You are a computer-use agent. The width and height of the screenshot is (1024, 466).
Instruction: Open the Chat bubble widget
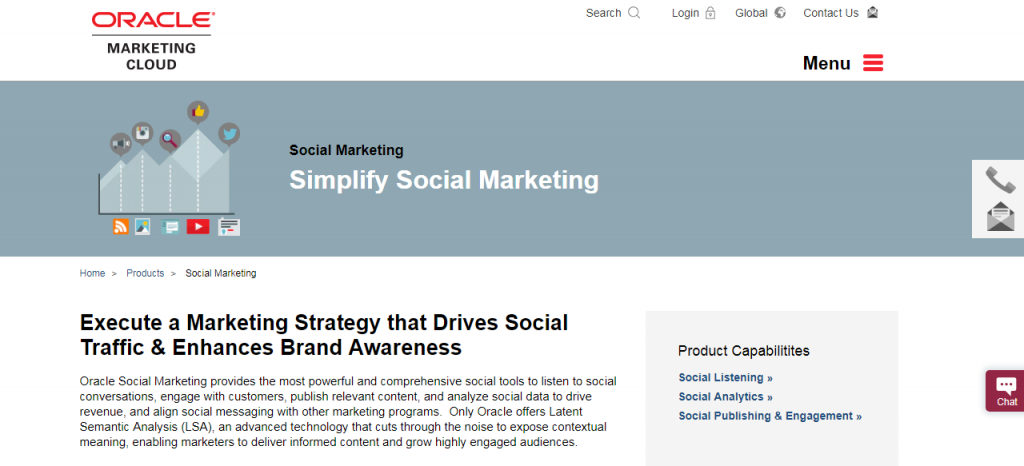click(x=1006, y=391)
